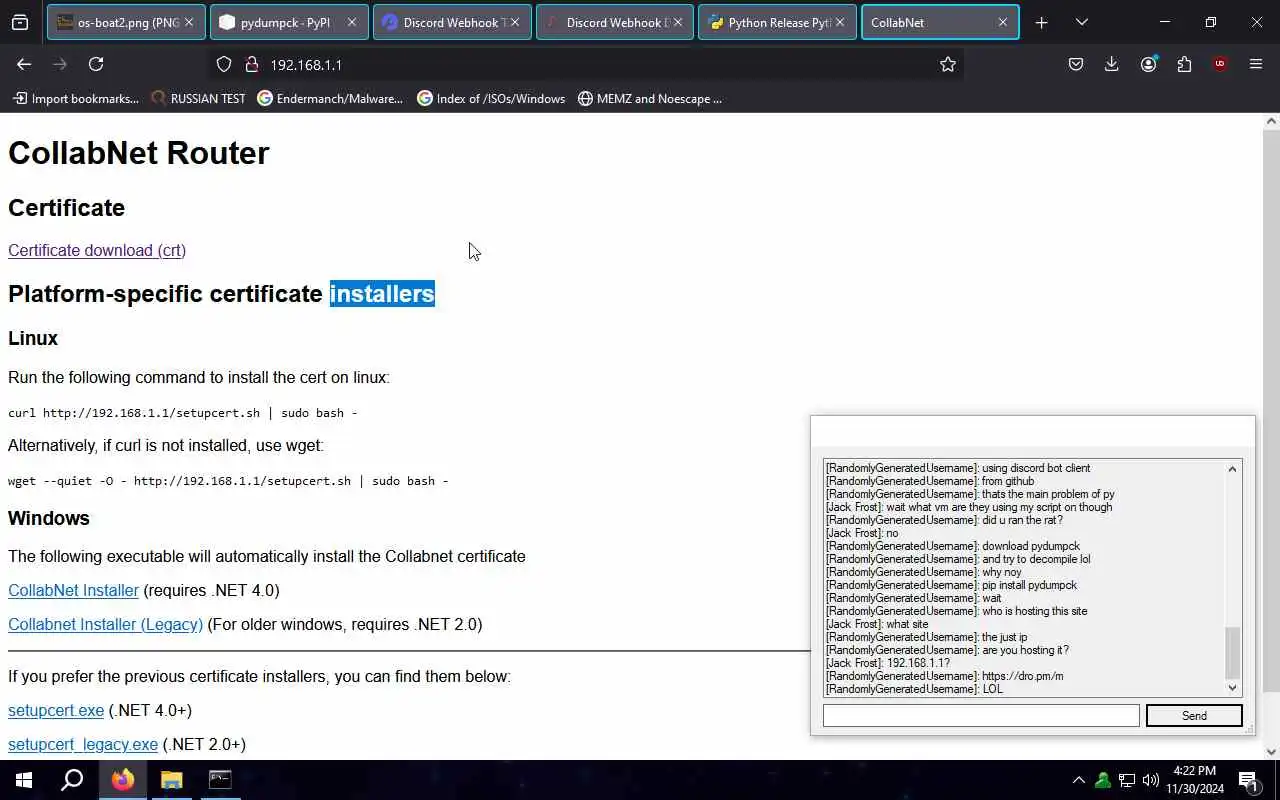
Task: Open MEMZ and Noescape bookmark
Action: [650, 98]
